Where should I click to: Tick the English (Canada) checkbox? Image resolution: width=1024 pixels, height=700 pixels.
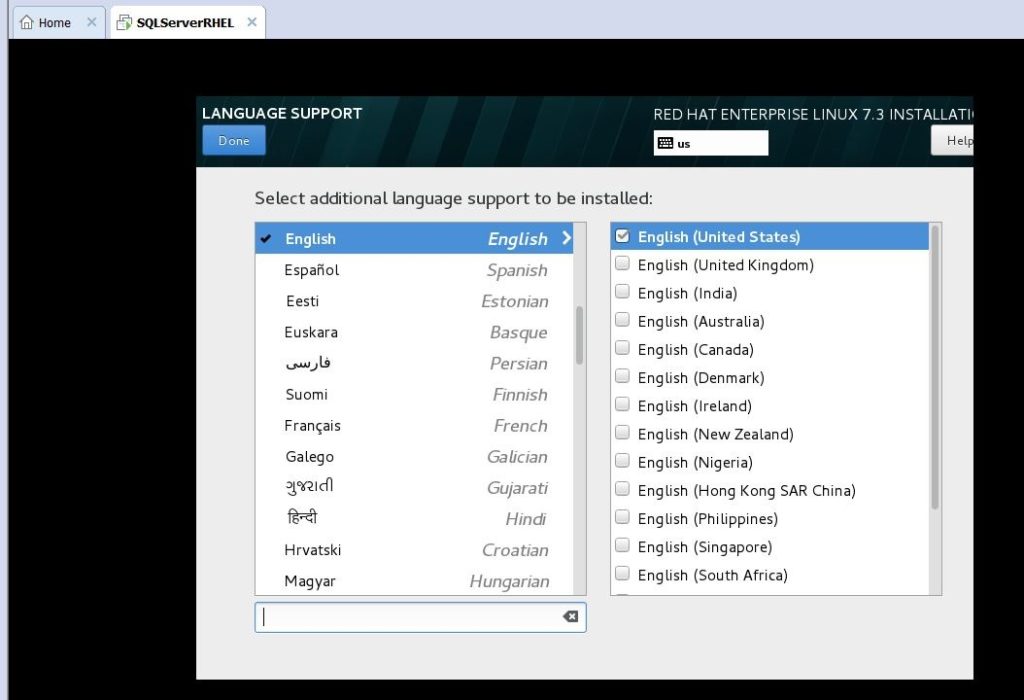coord(623,349)
